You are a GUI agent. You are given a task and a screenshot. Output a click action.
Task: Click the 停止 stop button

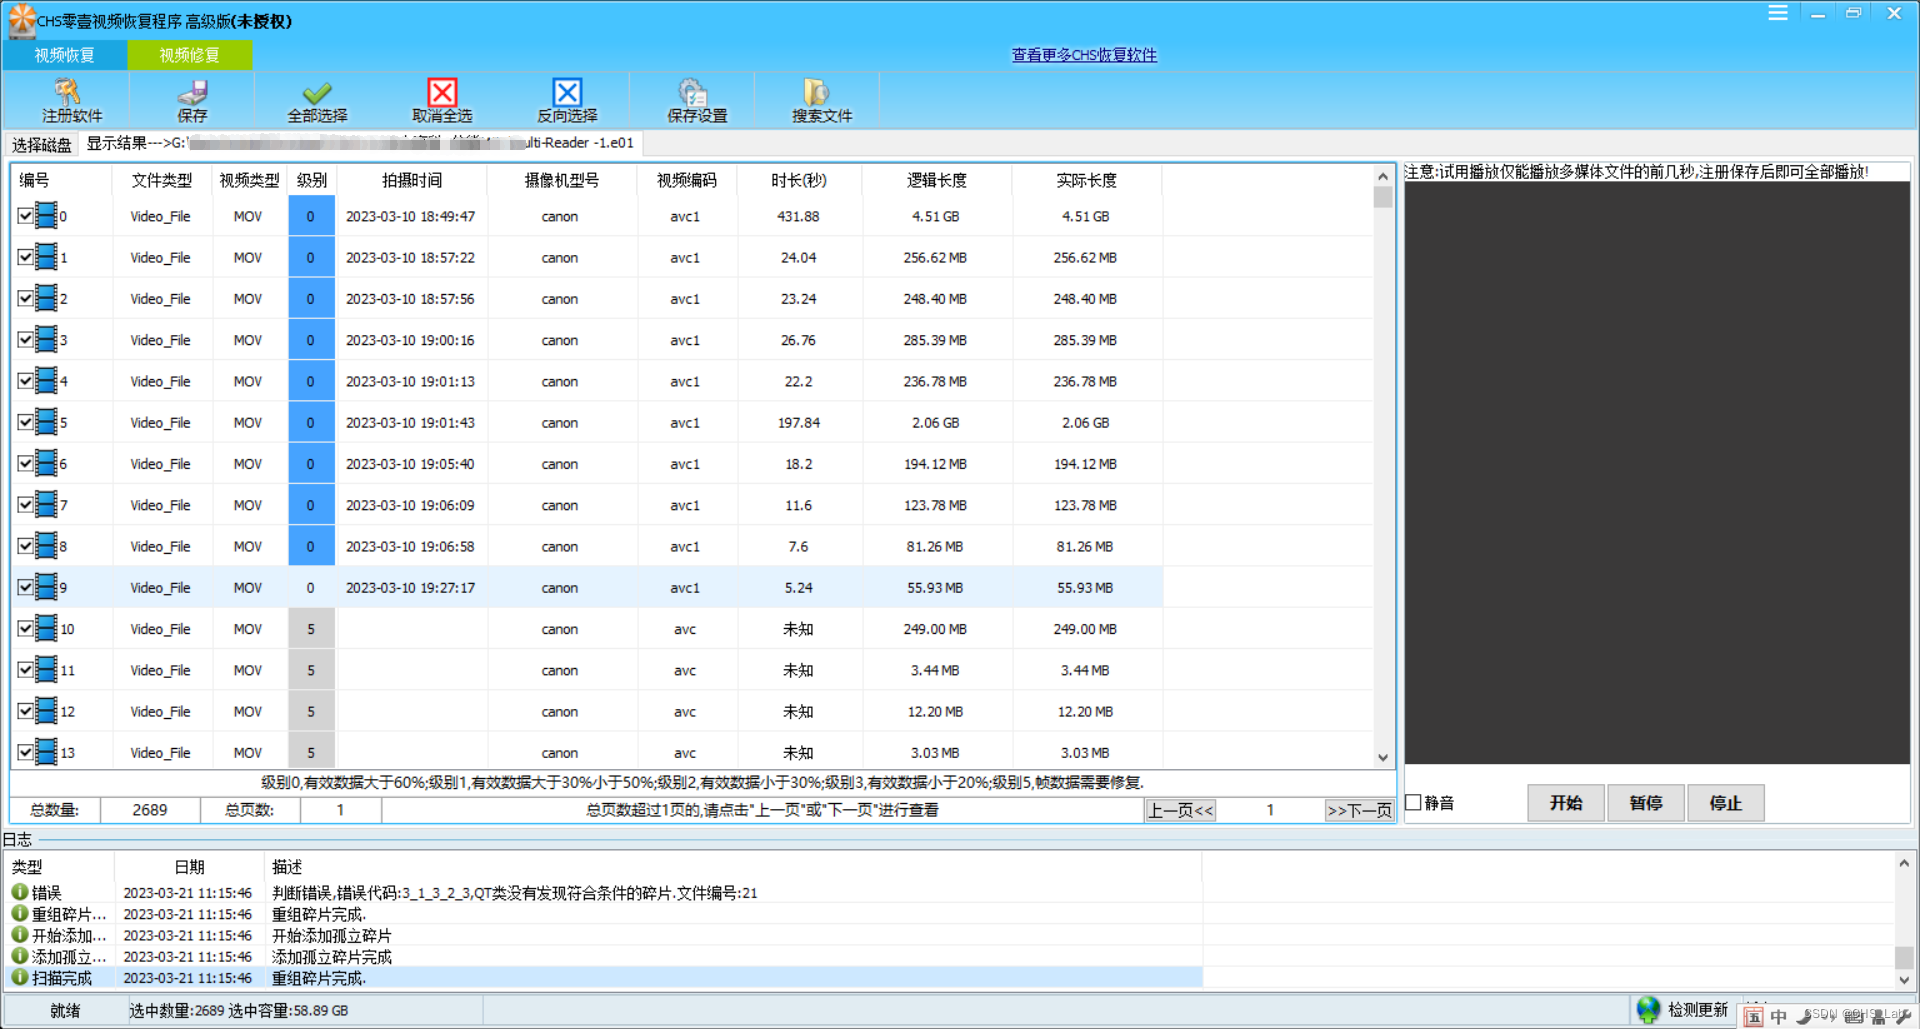pos(1726,803)
